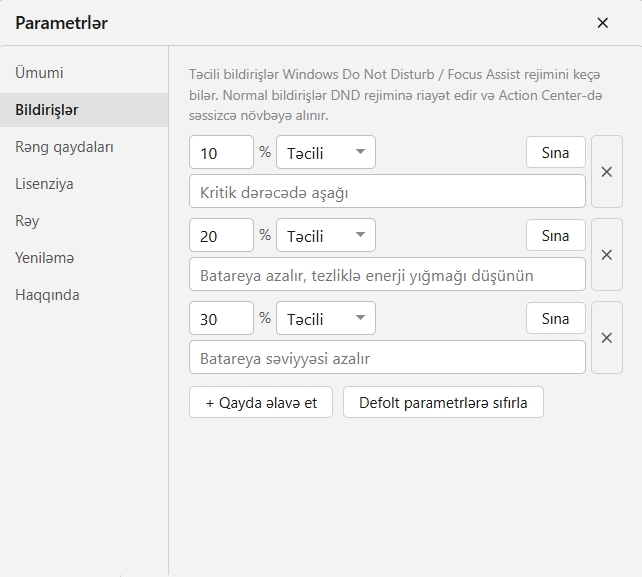642x577 pixels.
Task: Click the 20 percent threshold field
Action: [x=222, y=235]
